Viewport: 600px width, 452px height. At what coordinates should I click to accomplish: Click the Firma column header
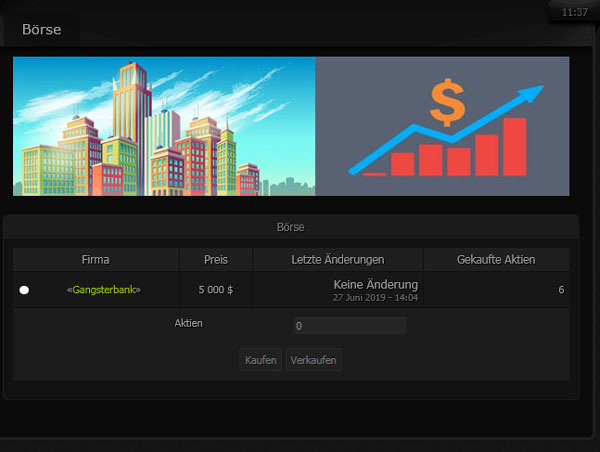click(96, 260)
